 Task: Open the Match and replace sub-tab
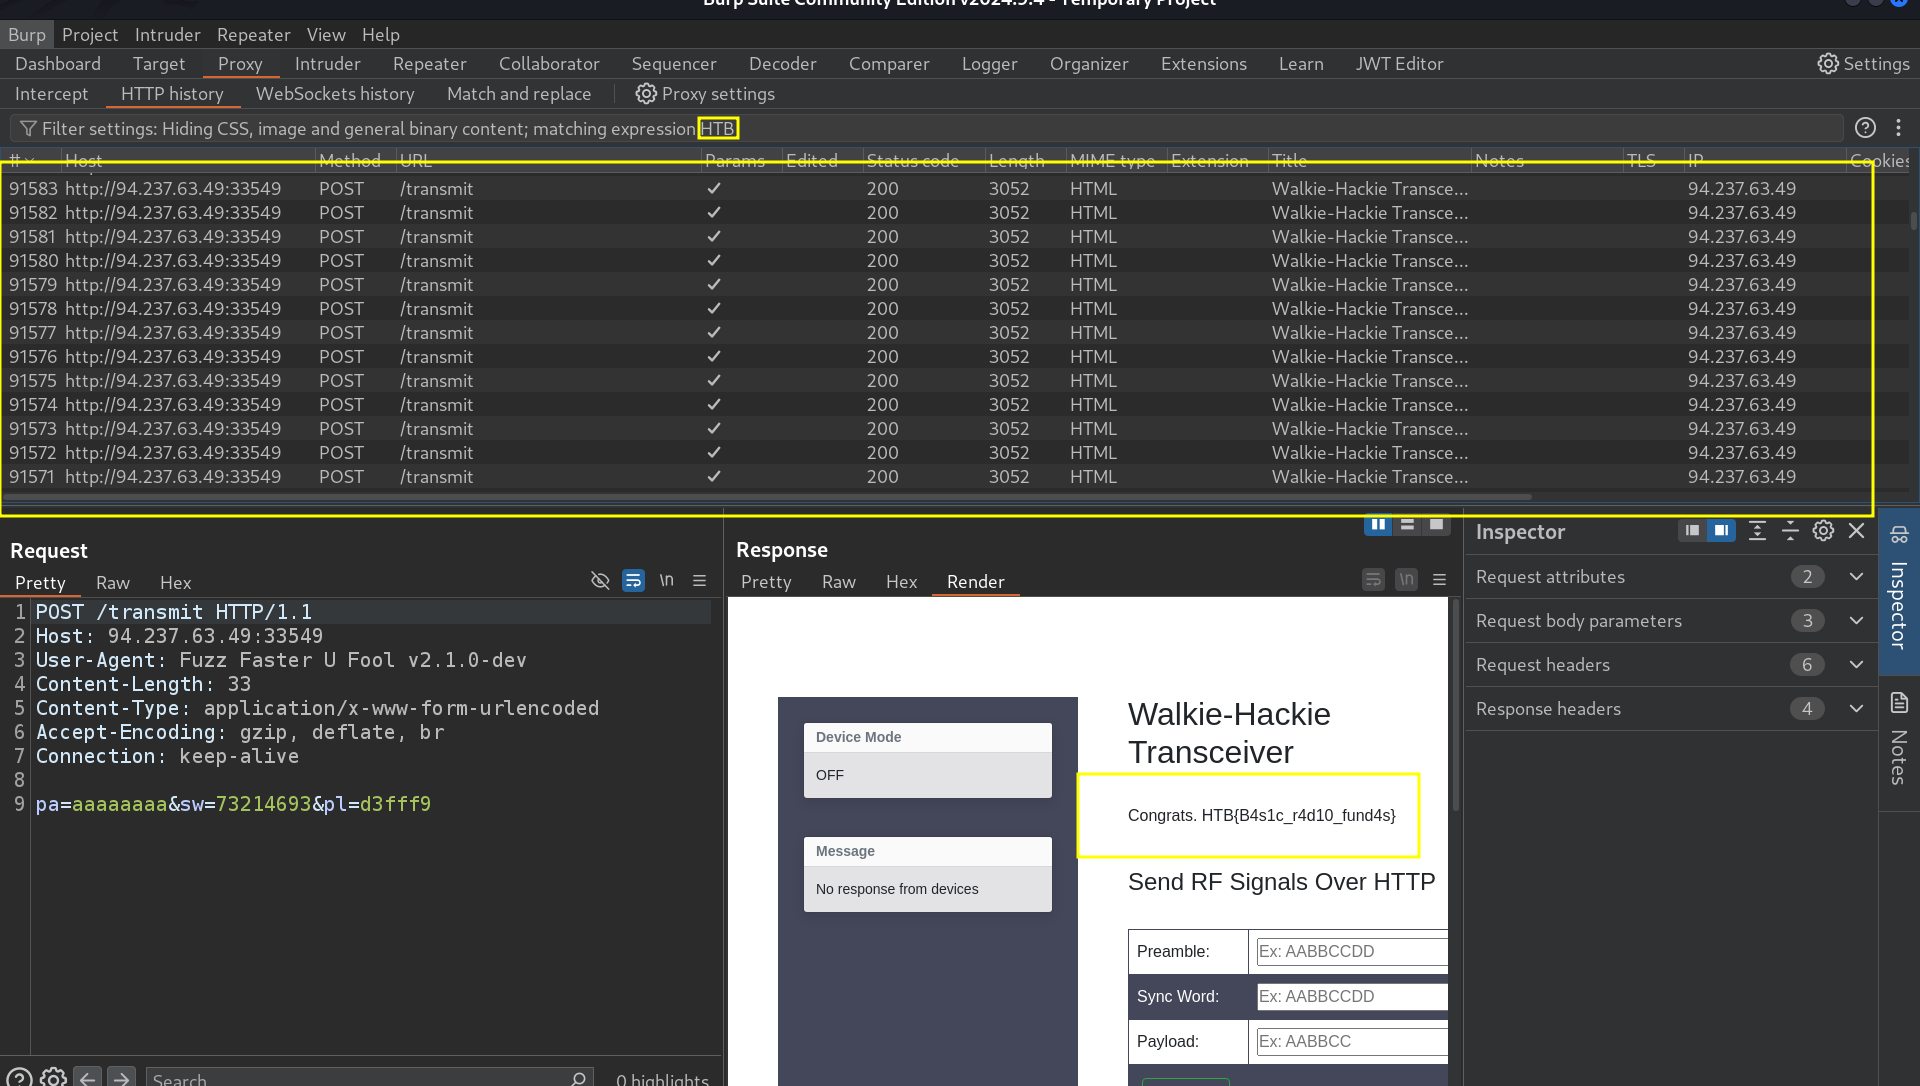point(519,94)
